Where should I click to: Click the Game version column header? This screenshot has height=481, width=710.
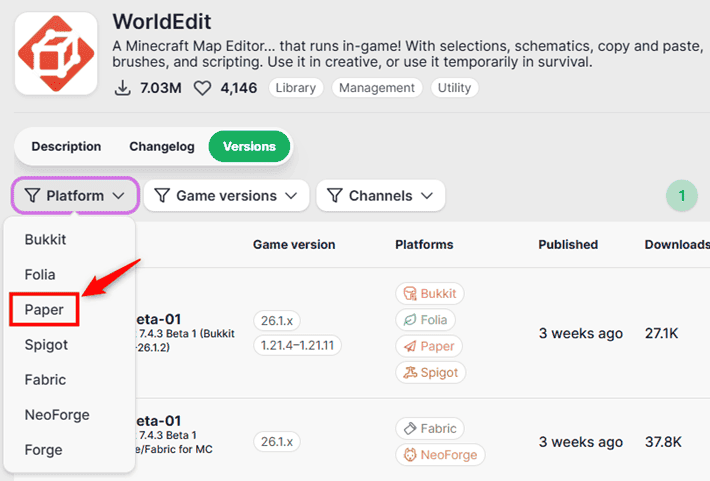pyautogui.click(x=294, y=245)
